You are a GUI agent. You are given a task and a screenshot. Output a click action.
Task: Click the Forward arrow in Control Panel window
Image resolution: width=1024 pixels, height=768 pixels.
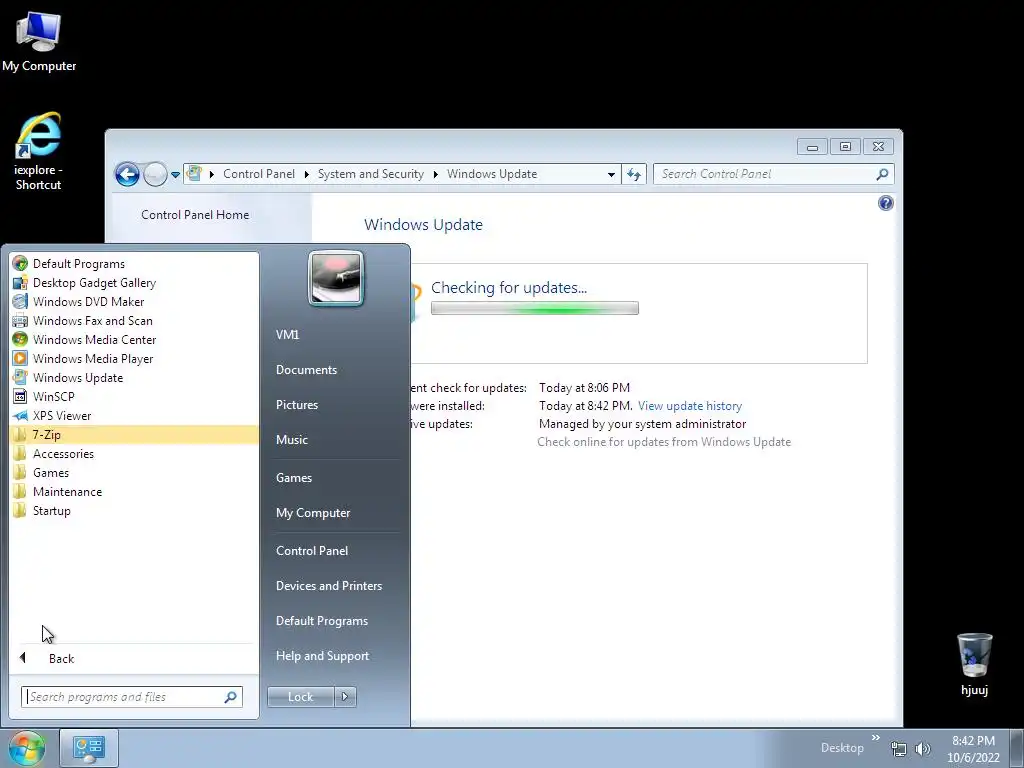tap(155, 174)
